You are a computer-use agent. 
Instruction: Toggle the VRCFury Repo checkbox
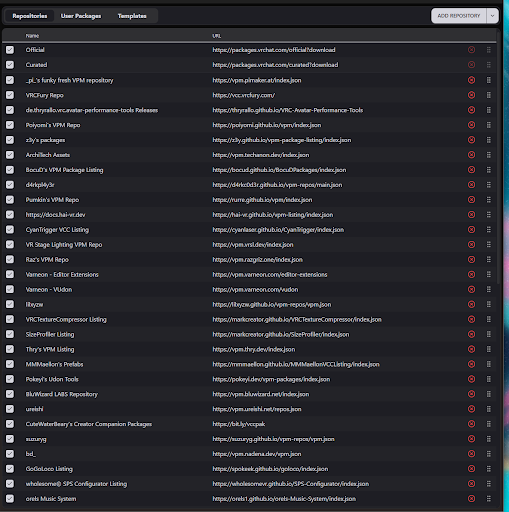coord(10,95)
